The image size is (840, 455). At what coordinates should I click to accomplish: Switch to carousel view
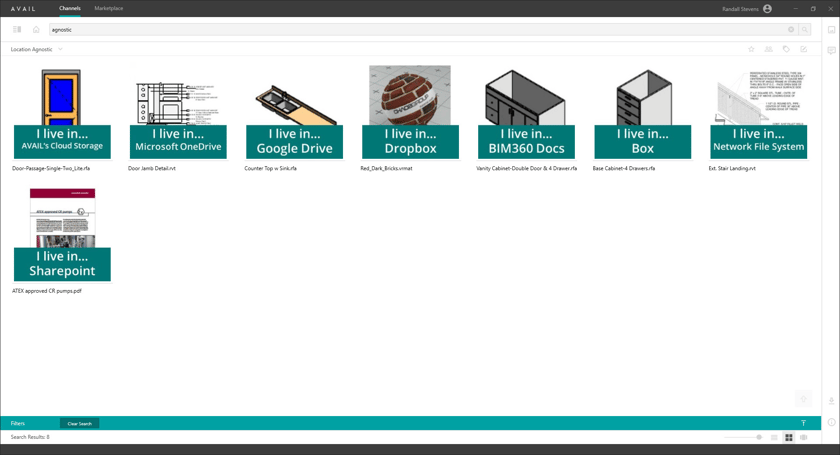804,437
